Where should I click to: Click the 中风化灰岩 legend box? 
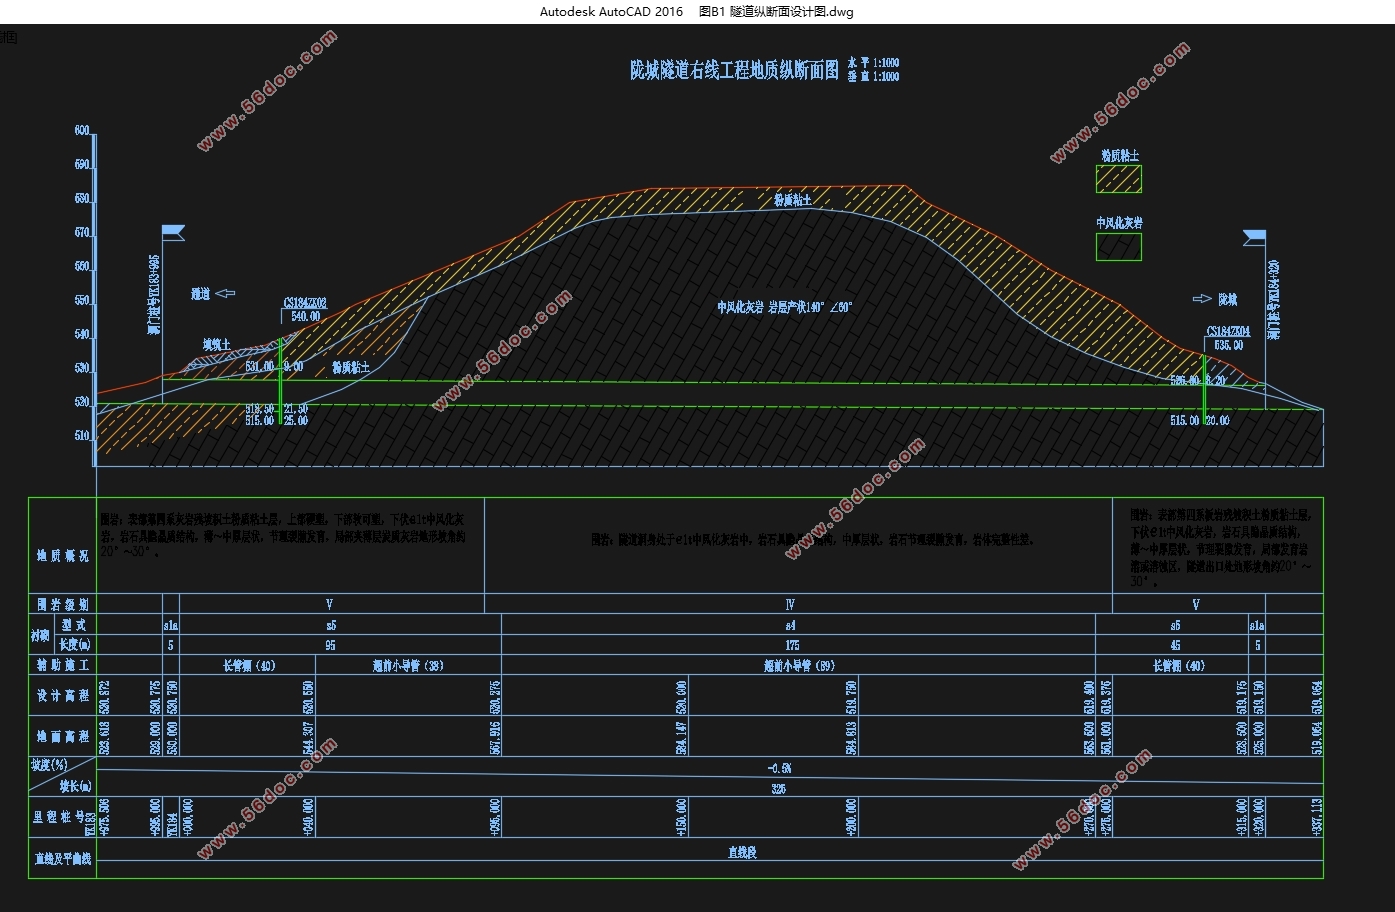pyautogui.click(x=1118, y=247)
